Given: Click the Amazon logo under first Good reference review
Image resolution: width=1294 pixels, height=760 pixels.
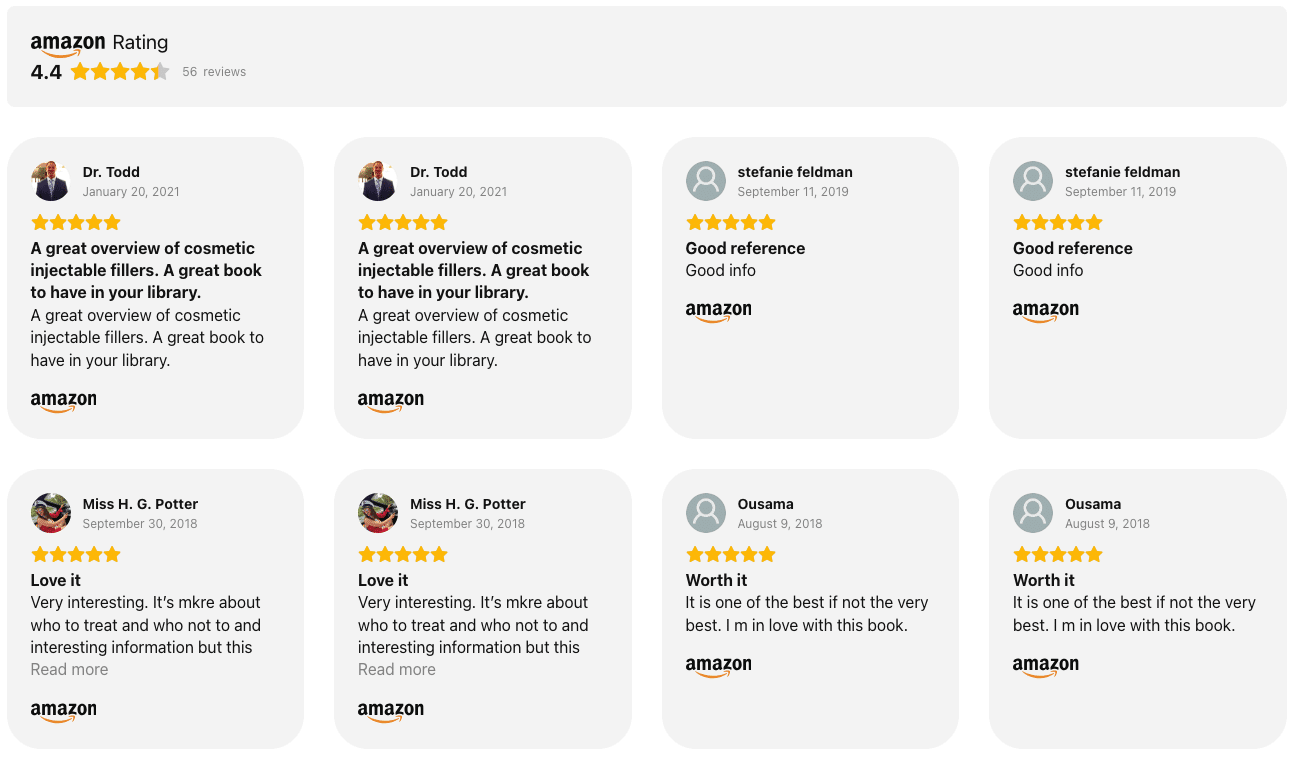Looking at the screenshot, I should tap(718, 312).
